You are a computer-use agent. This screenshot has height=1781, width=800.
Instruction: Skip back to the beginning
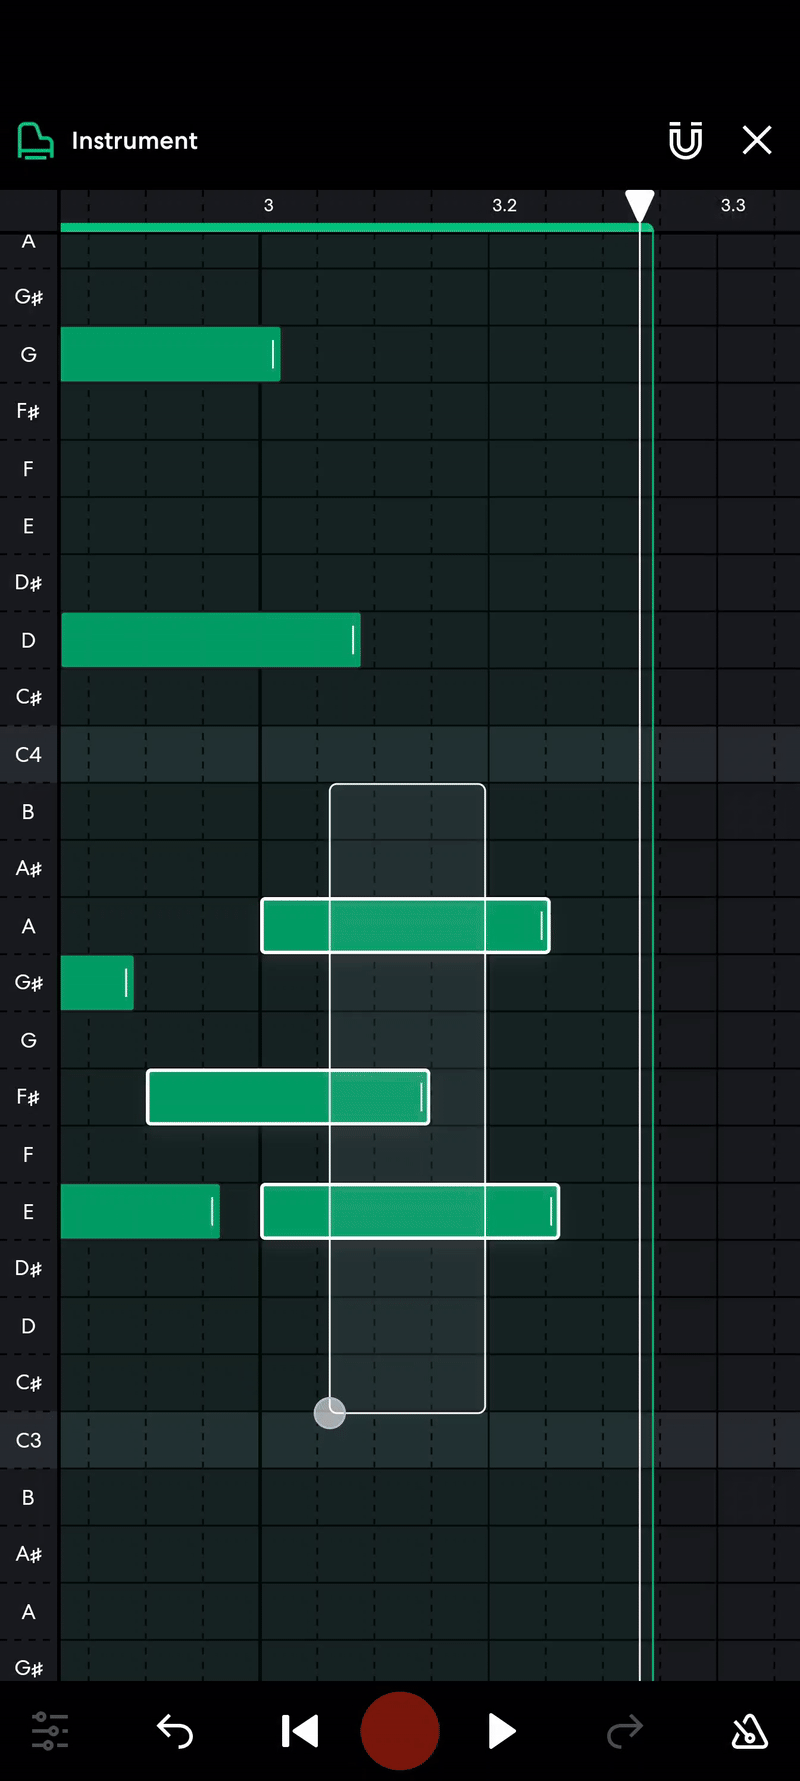click(299, 1731)
